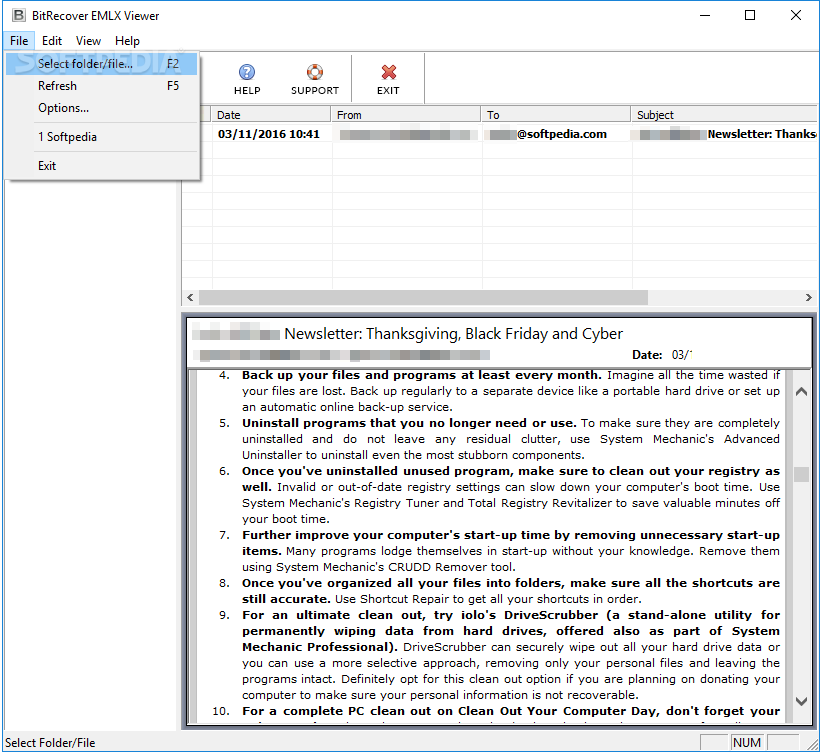Click up arrow of message body scrollbar

pos(801,392)
